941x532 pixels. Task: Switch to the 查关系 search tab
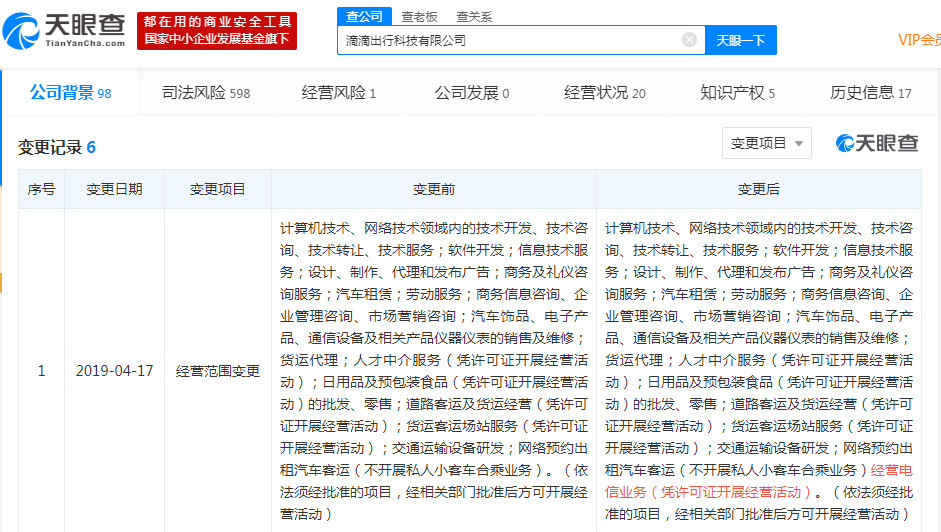click(474, 17)
